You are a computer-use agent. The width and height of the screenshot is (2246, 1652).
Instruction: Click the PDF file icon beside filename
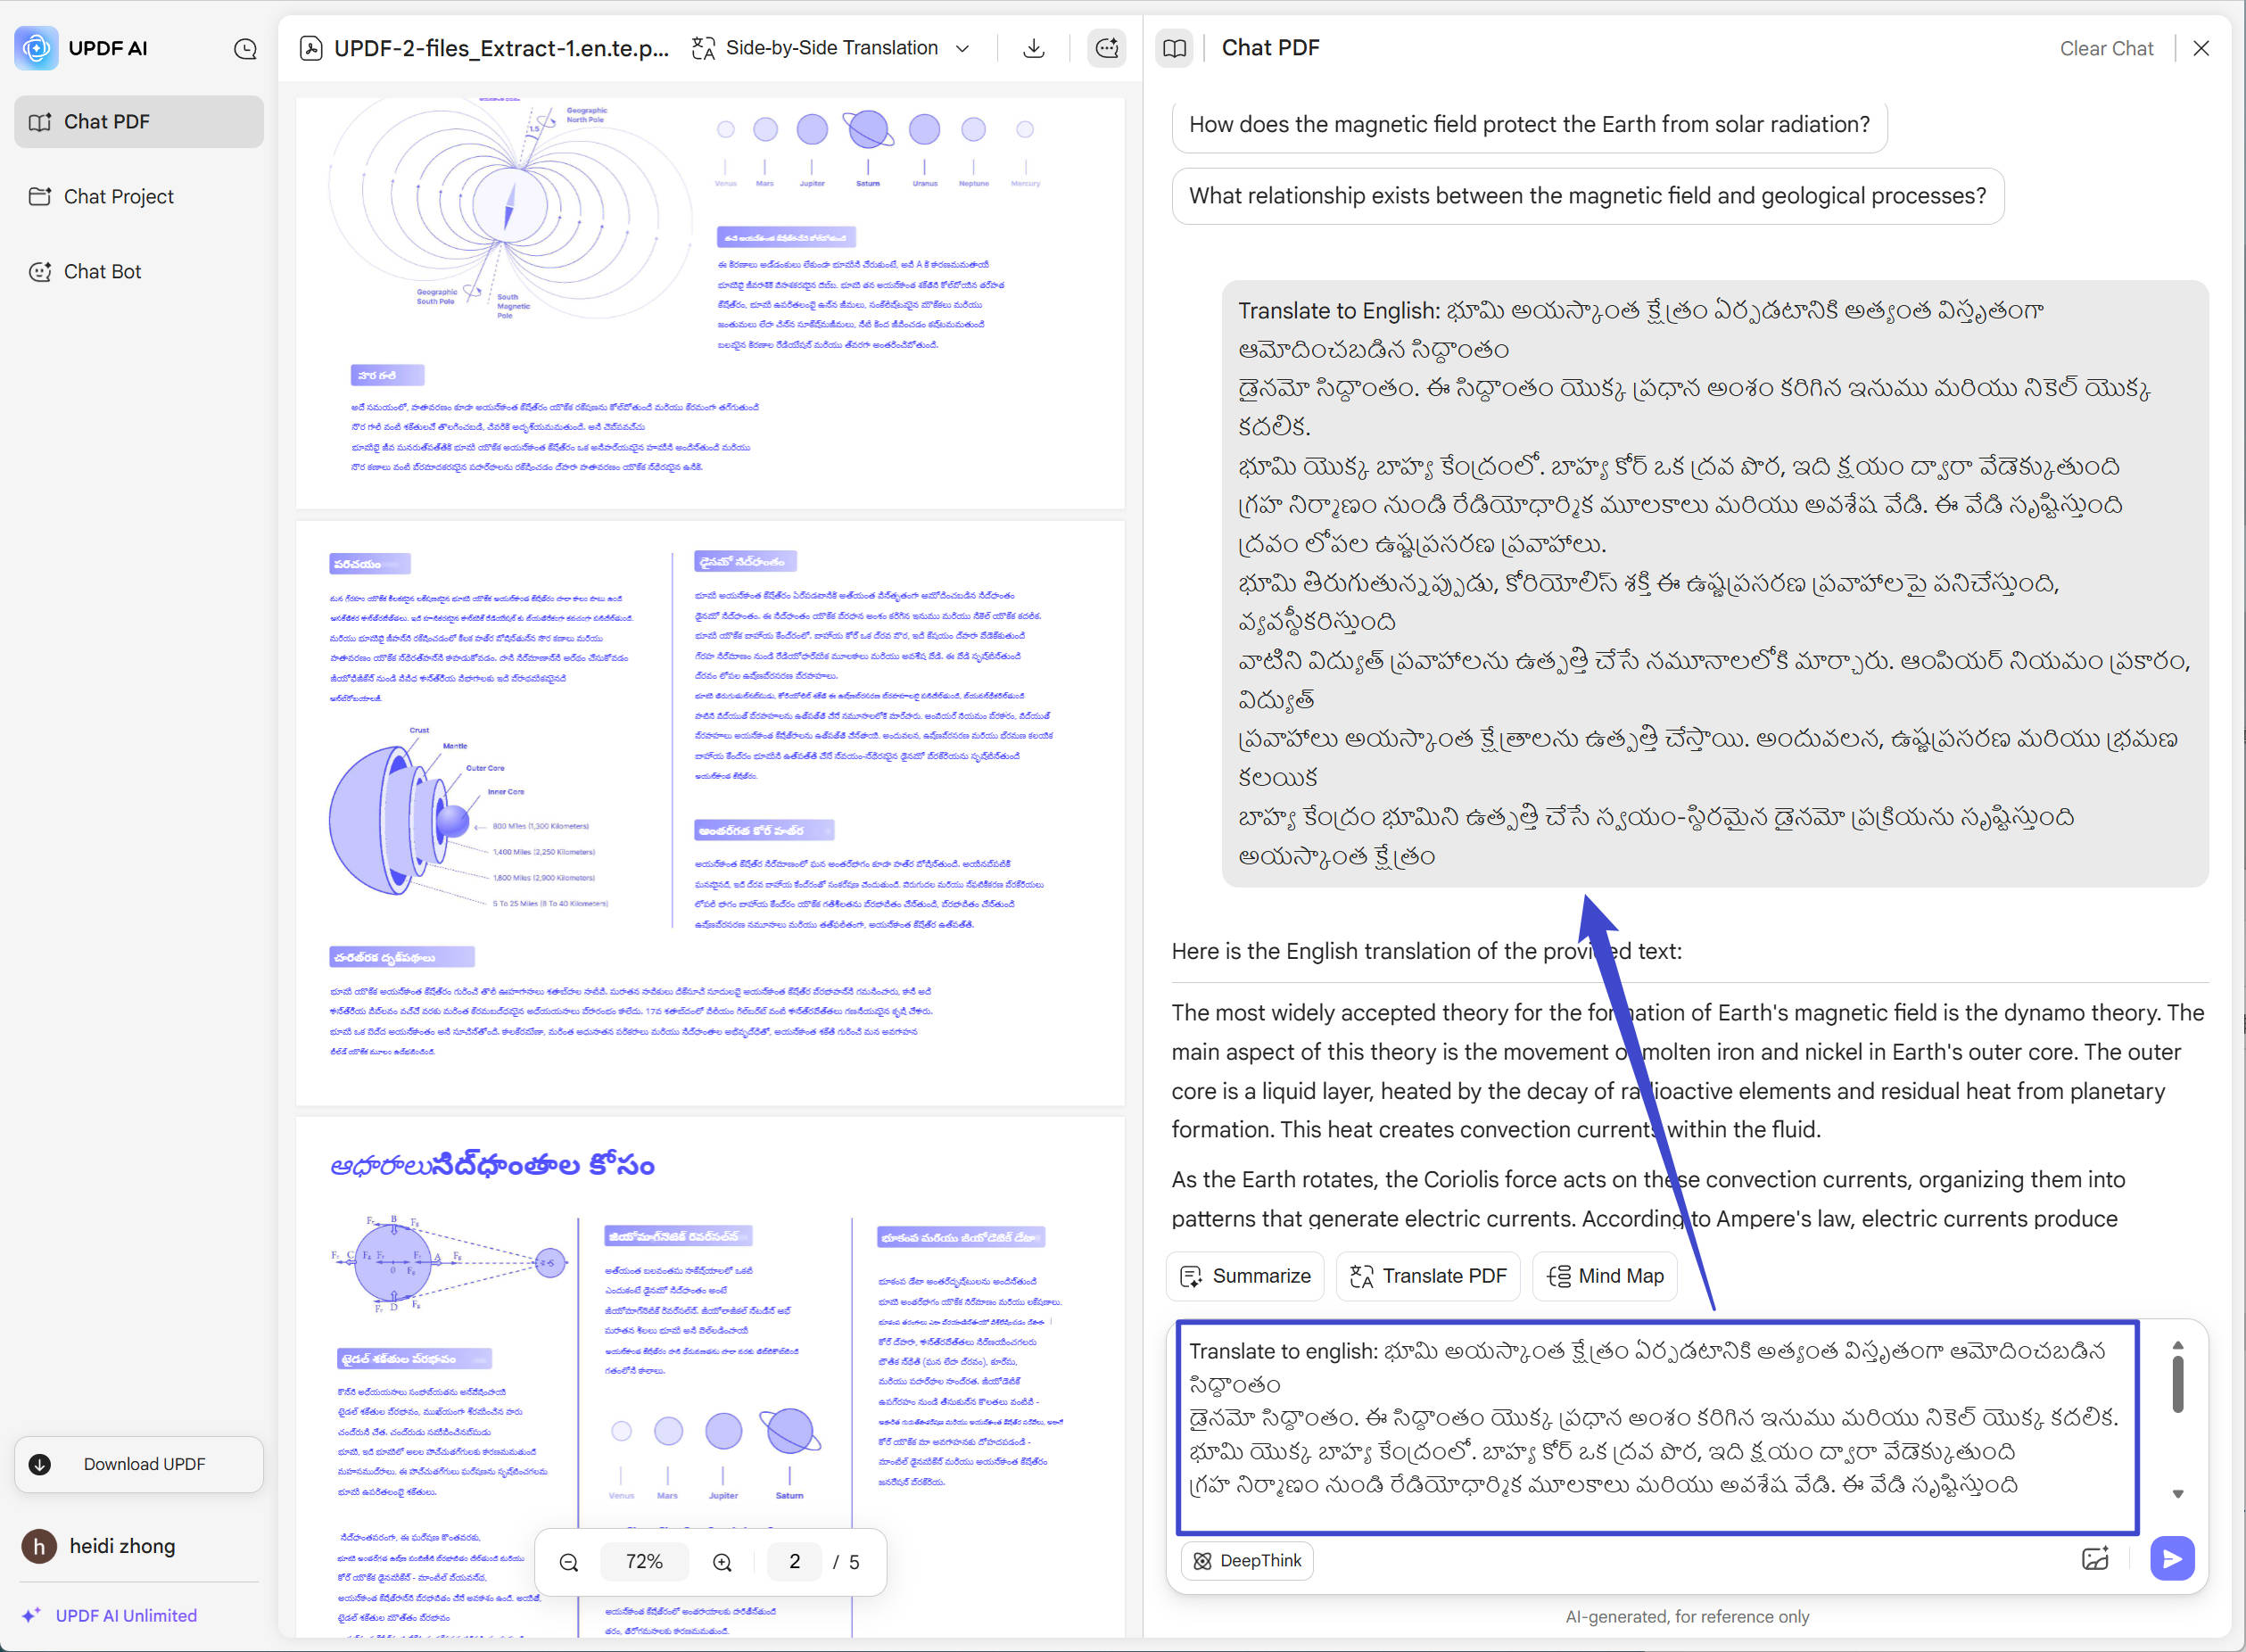click(x=311, y=48)
